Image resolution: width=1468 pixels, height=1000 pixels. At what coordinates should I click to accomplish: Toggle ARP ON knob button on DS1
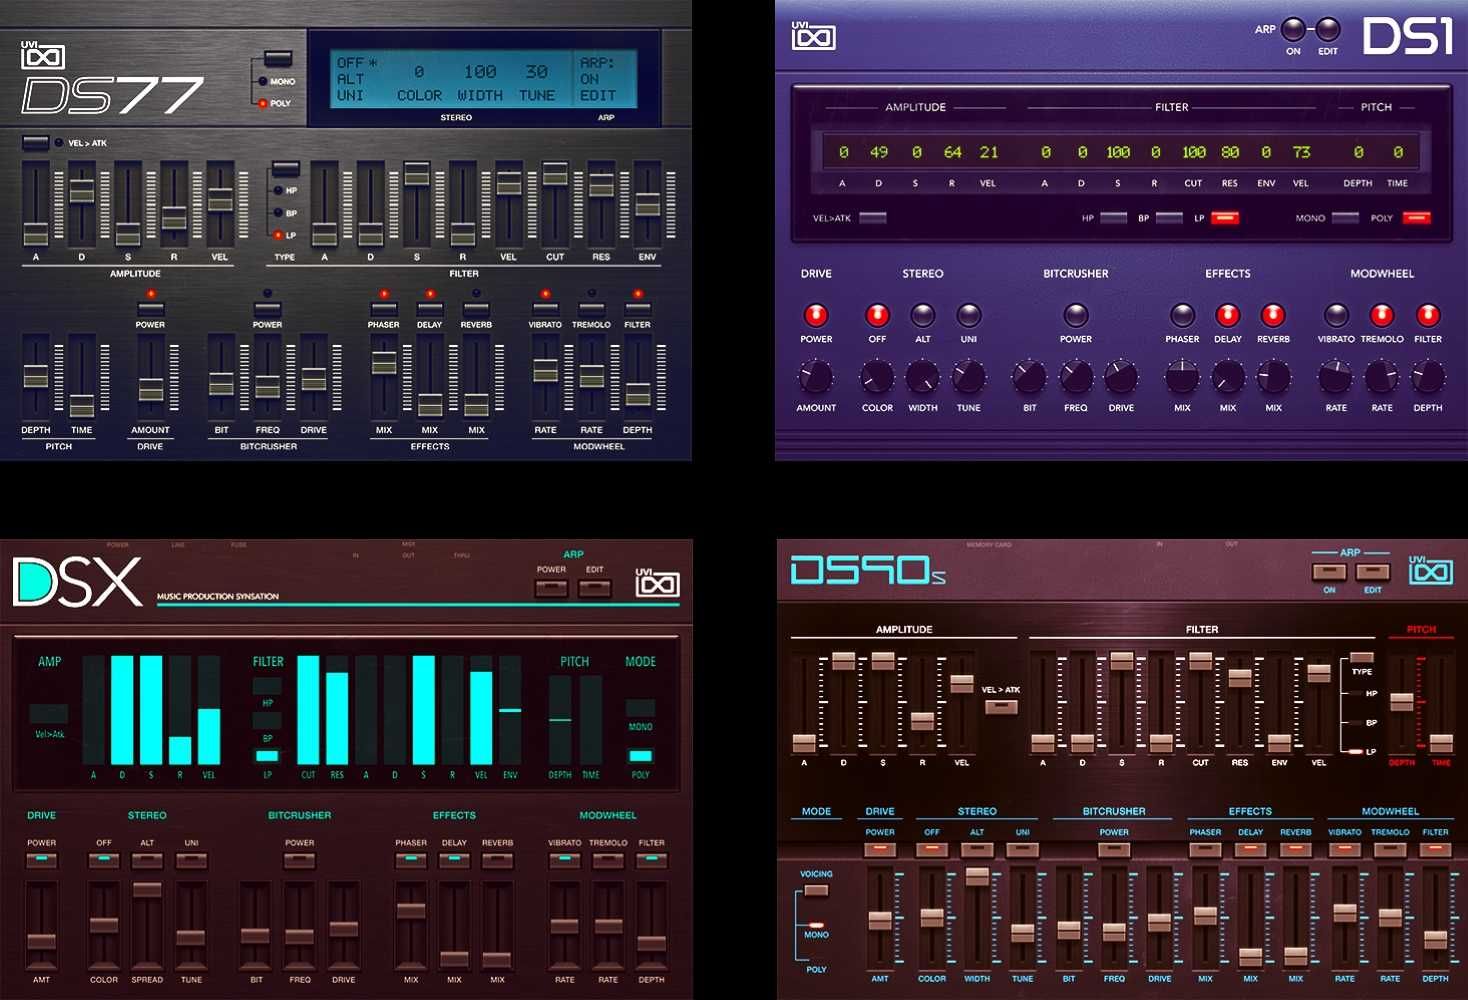click(1293, 29)
